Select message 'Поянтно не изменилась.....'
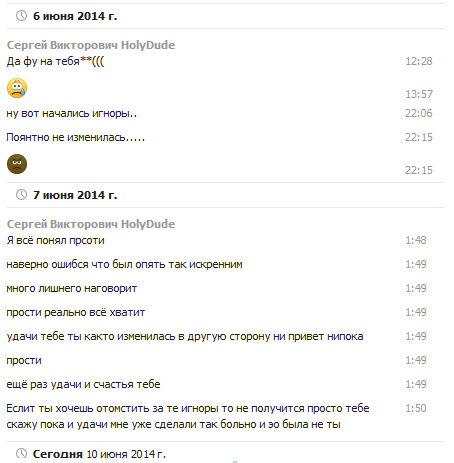 click(x=76, y=137)
